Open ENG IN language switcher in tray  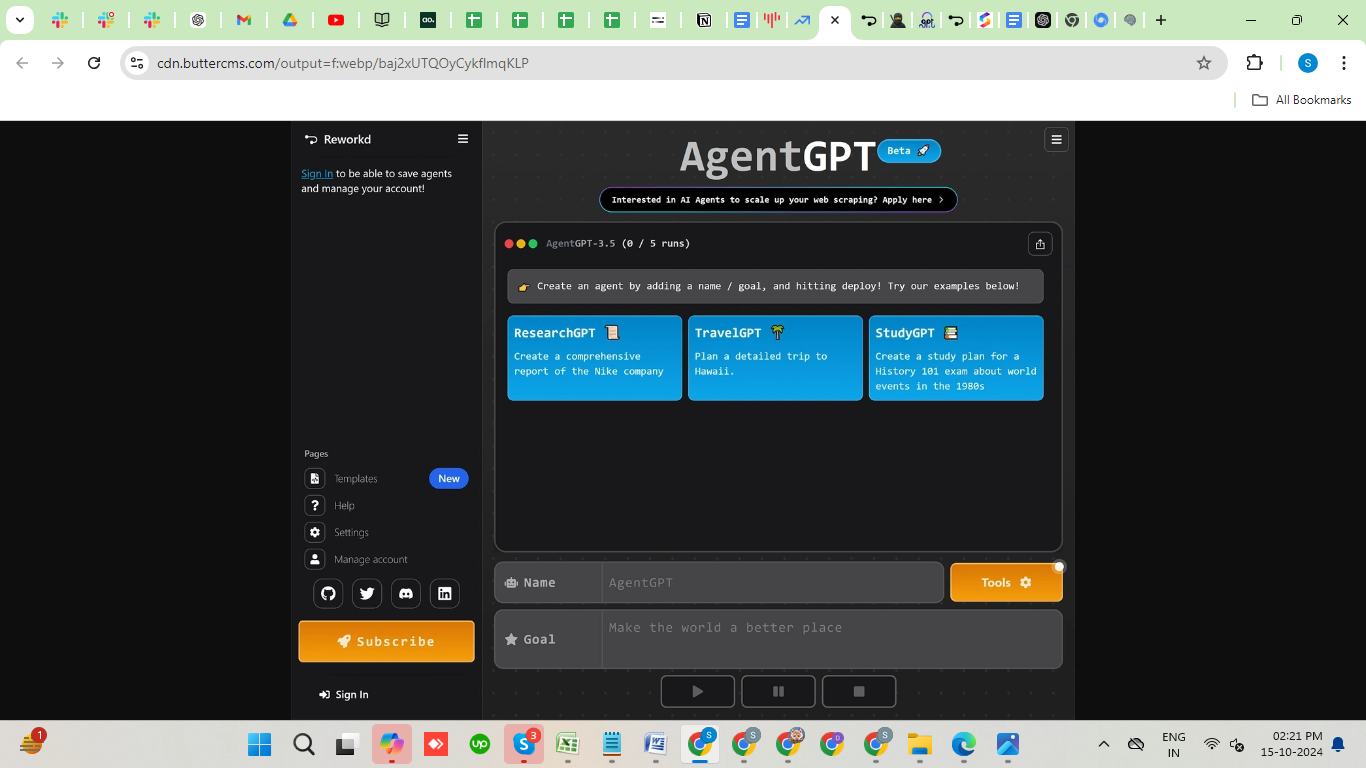1174,744
